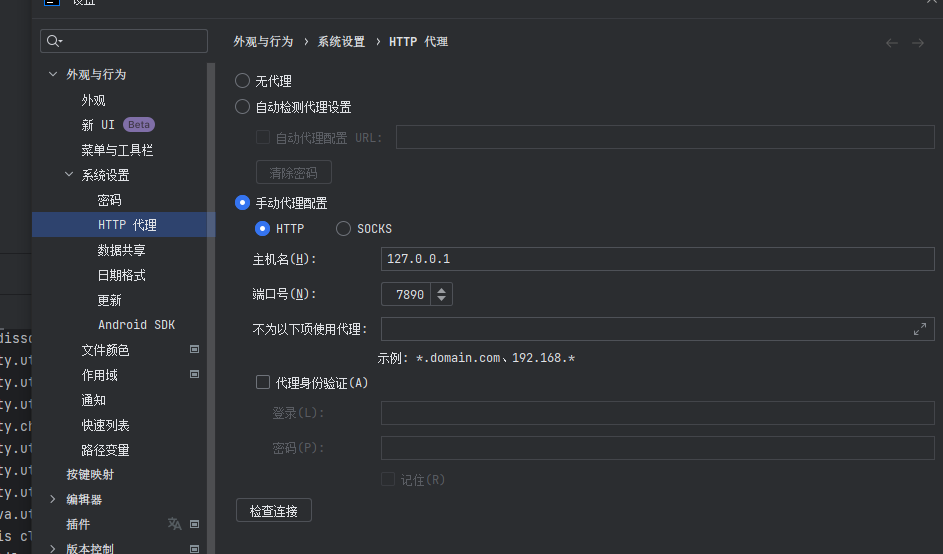The image size is (943, 554).
Task: Open the 密码 settings page
Action: 109,200
